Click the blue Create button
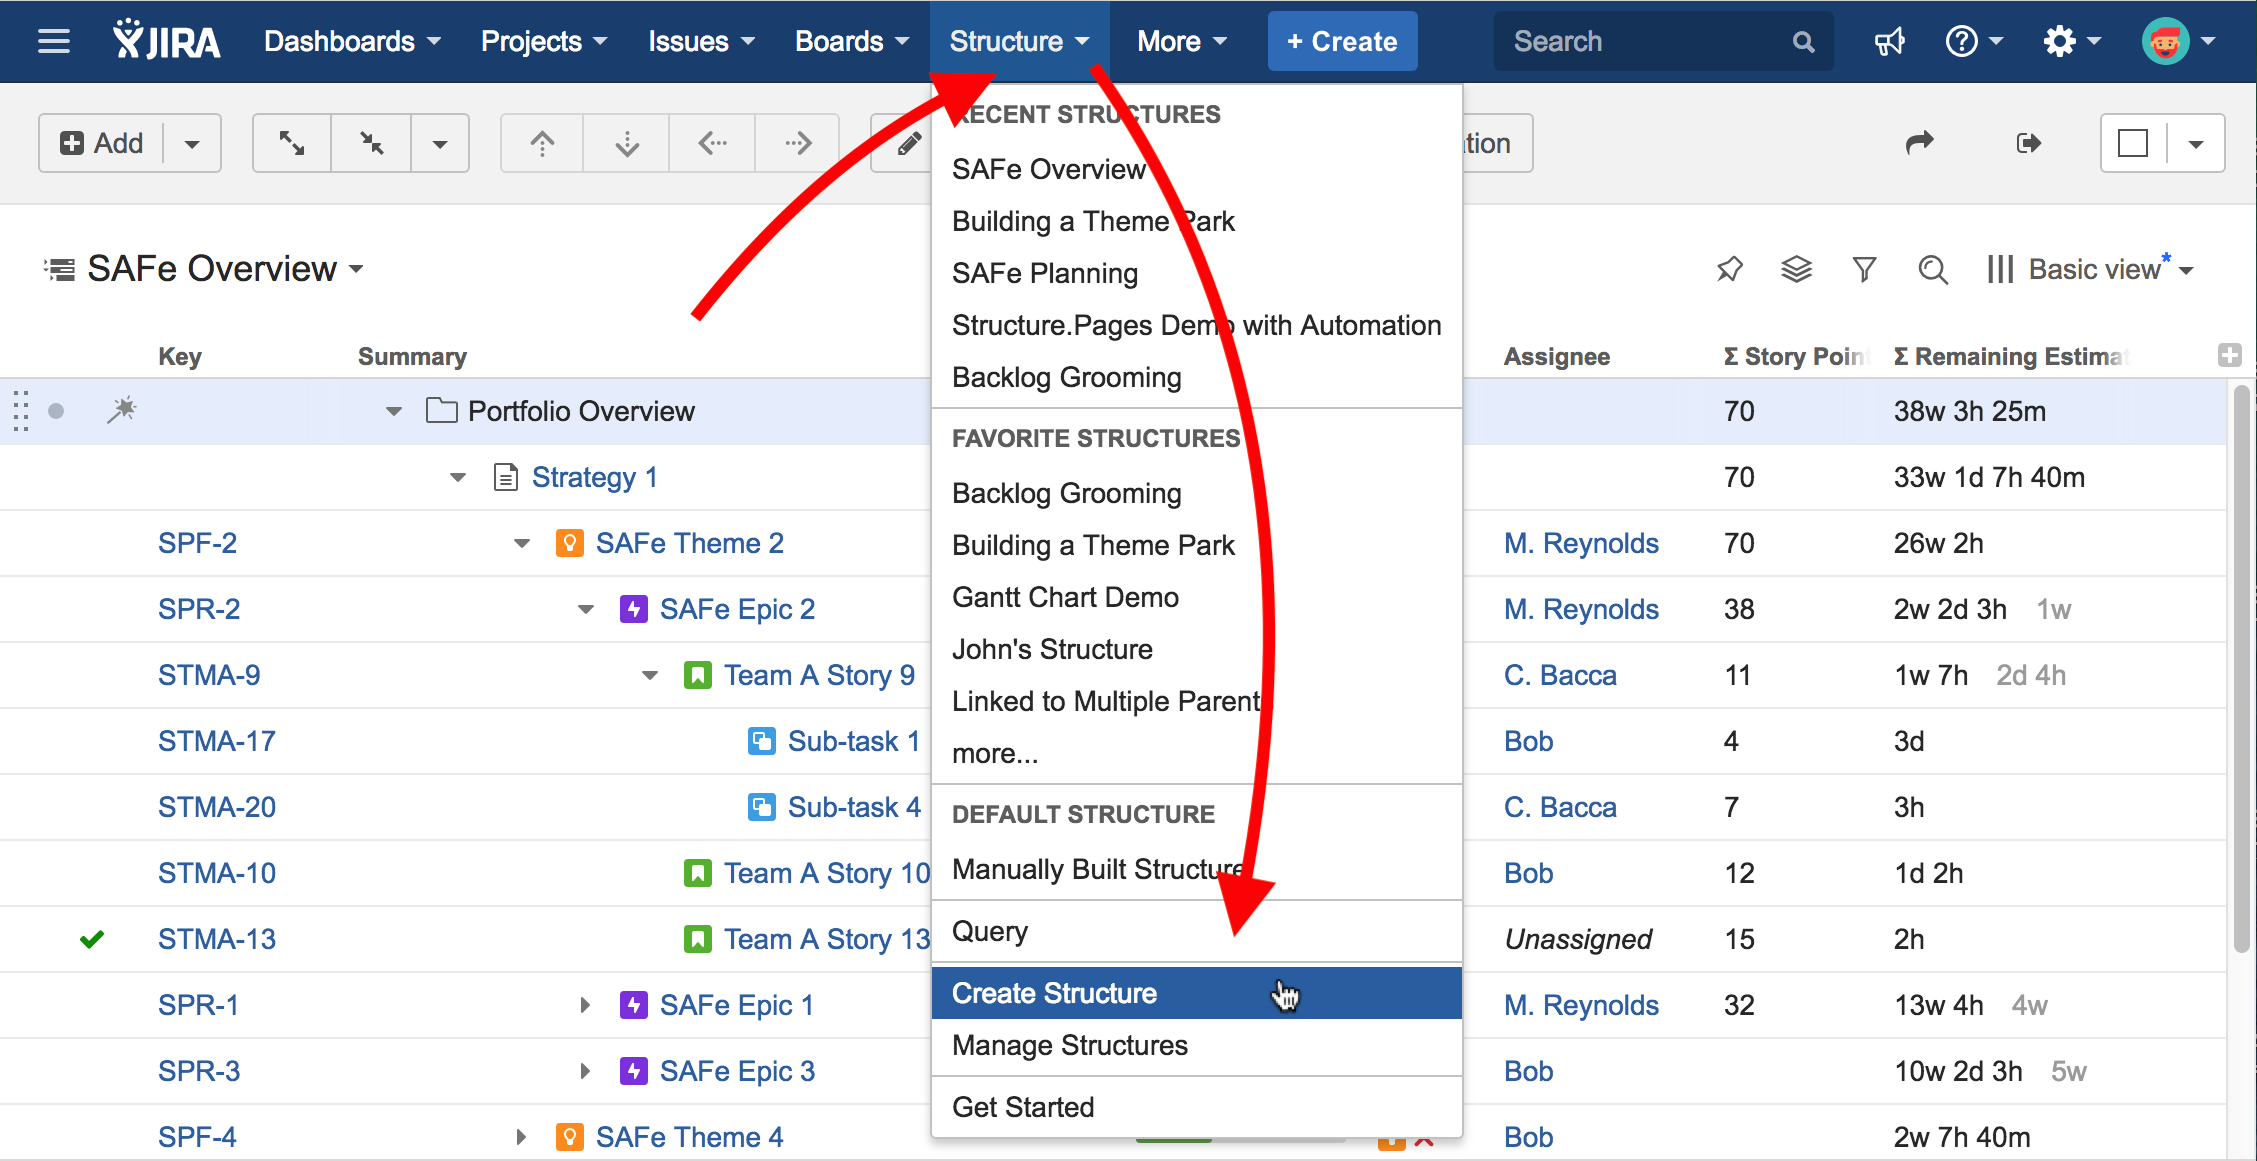2257x1161 pixels. 1341,42
